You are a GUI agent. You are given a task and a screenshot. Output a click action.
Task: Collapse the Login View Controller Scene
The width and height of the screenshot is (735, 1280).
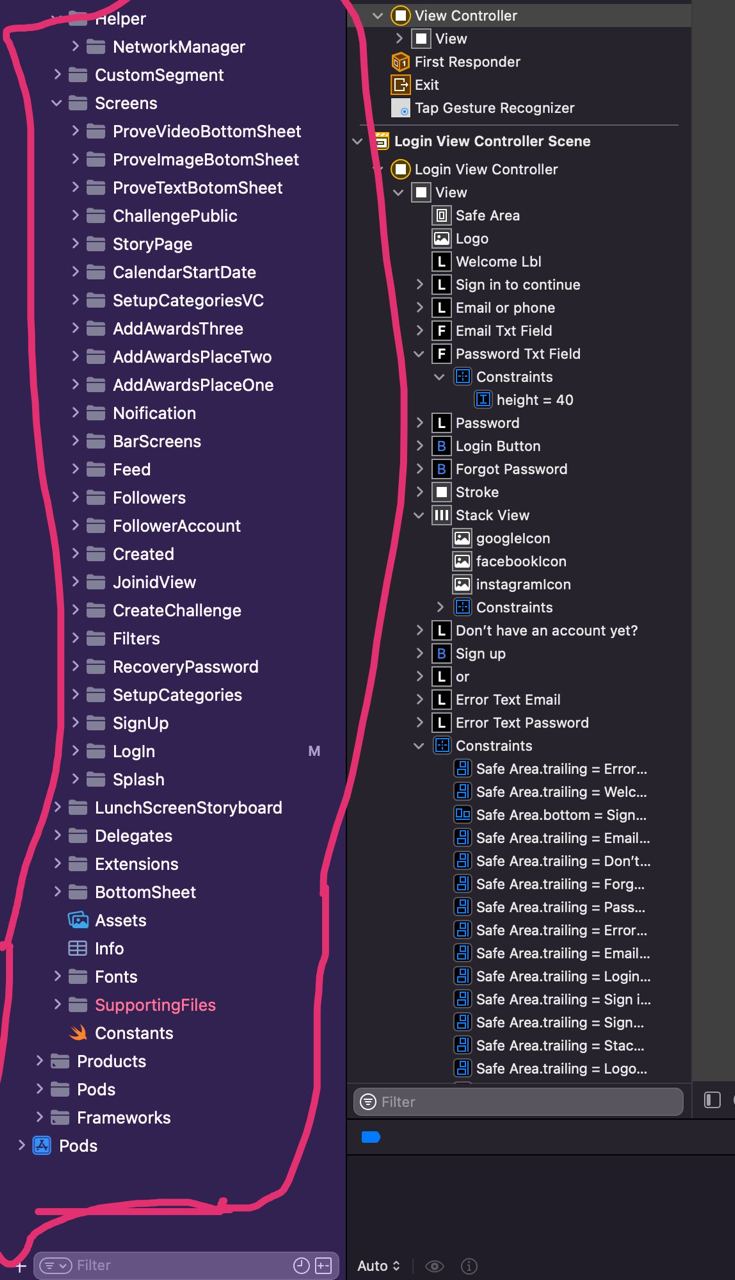357,141
